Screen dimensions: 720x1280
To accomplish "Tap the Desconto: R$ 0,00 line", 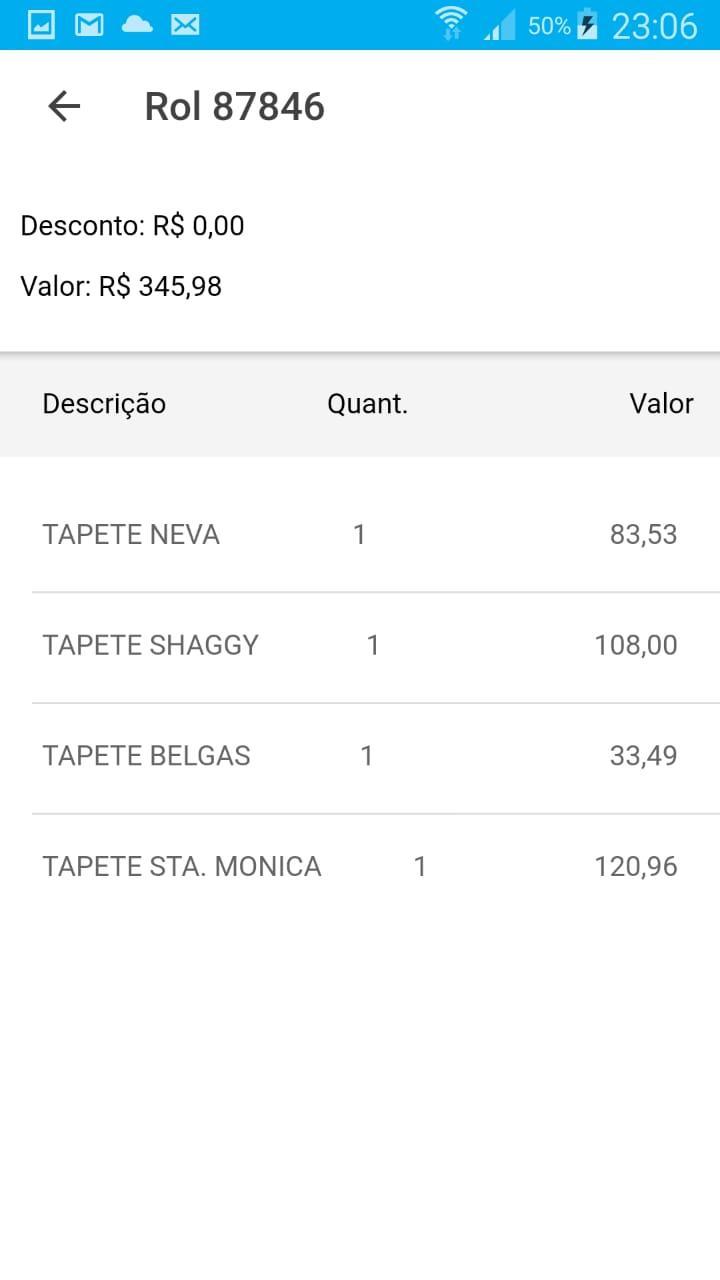I will 132,226.
